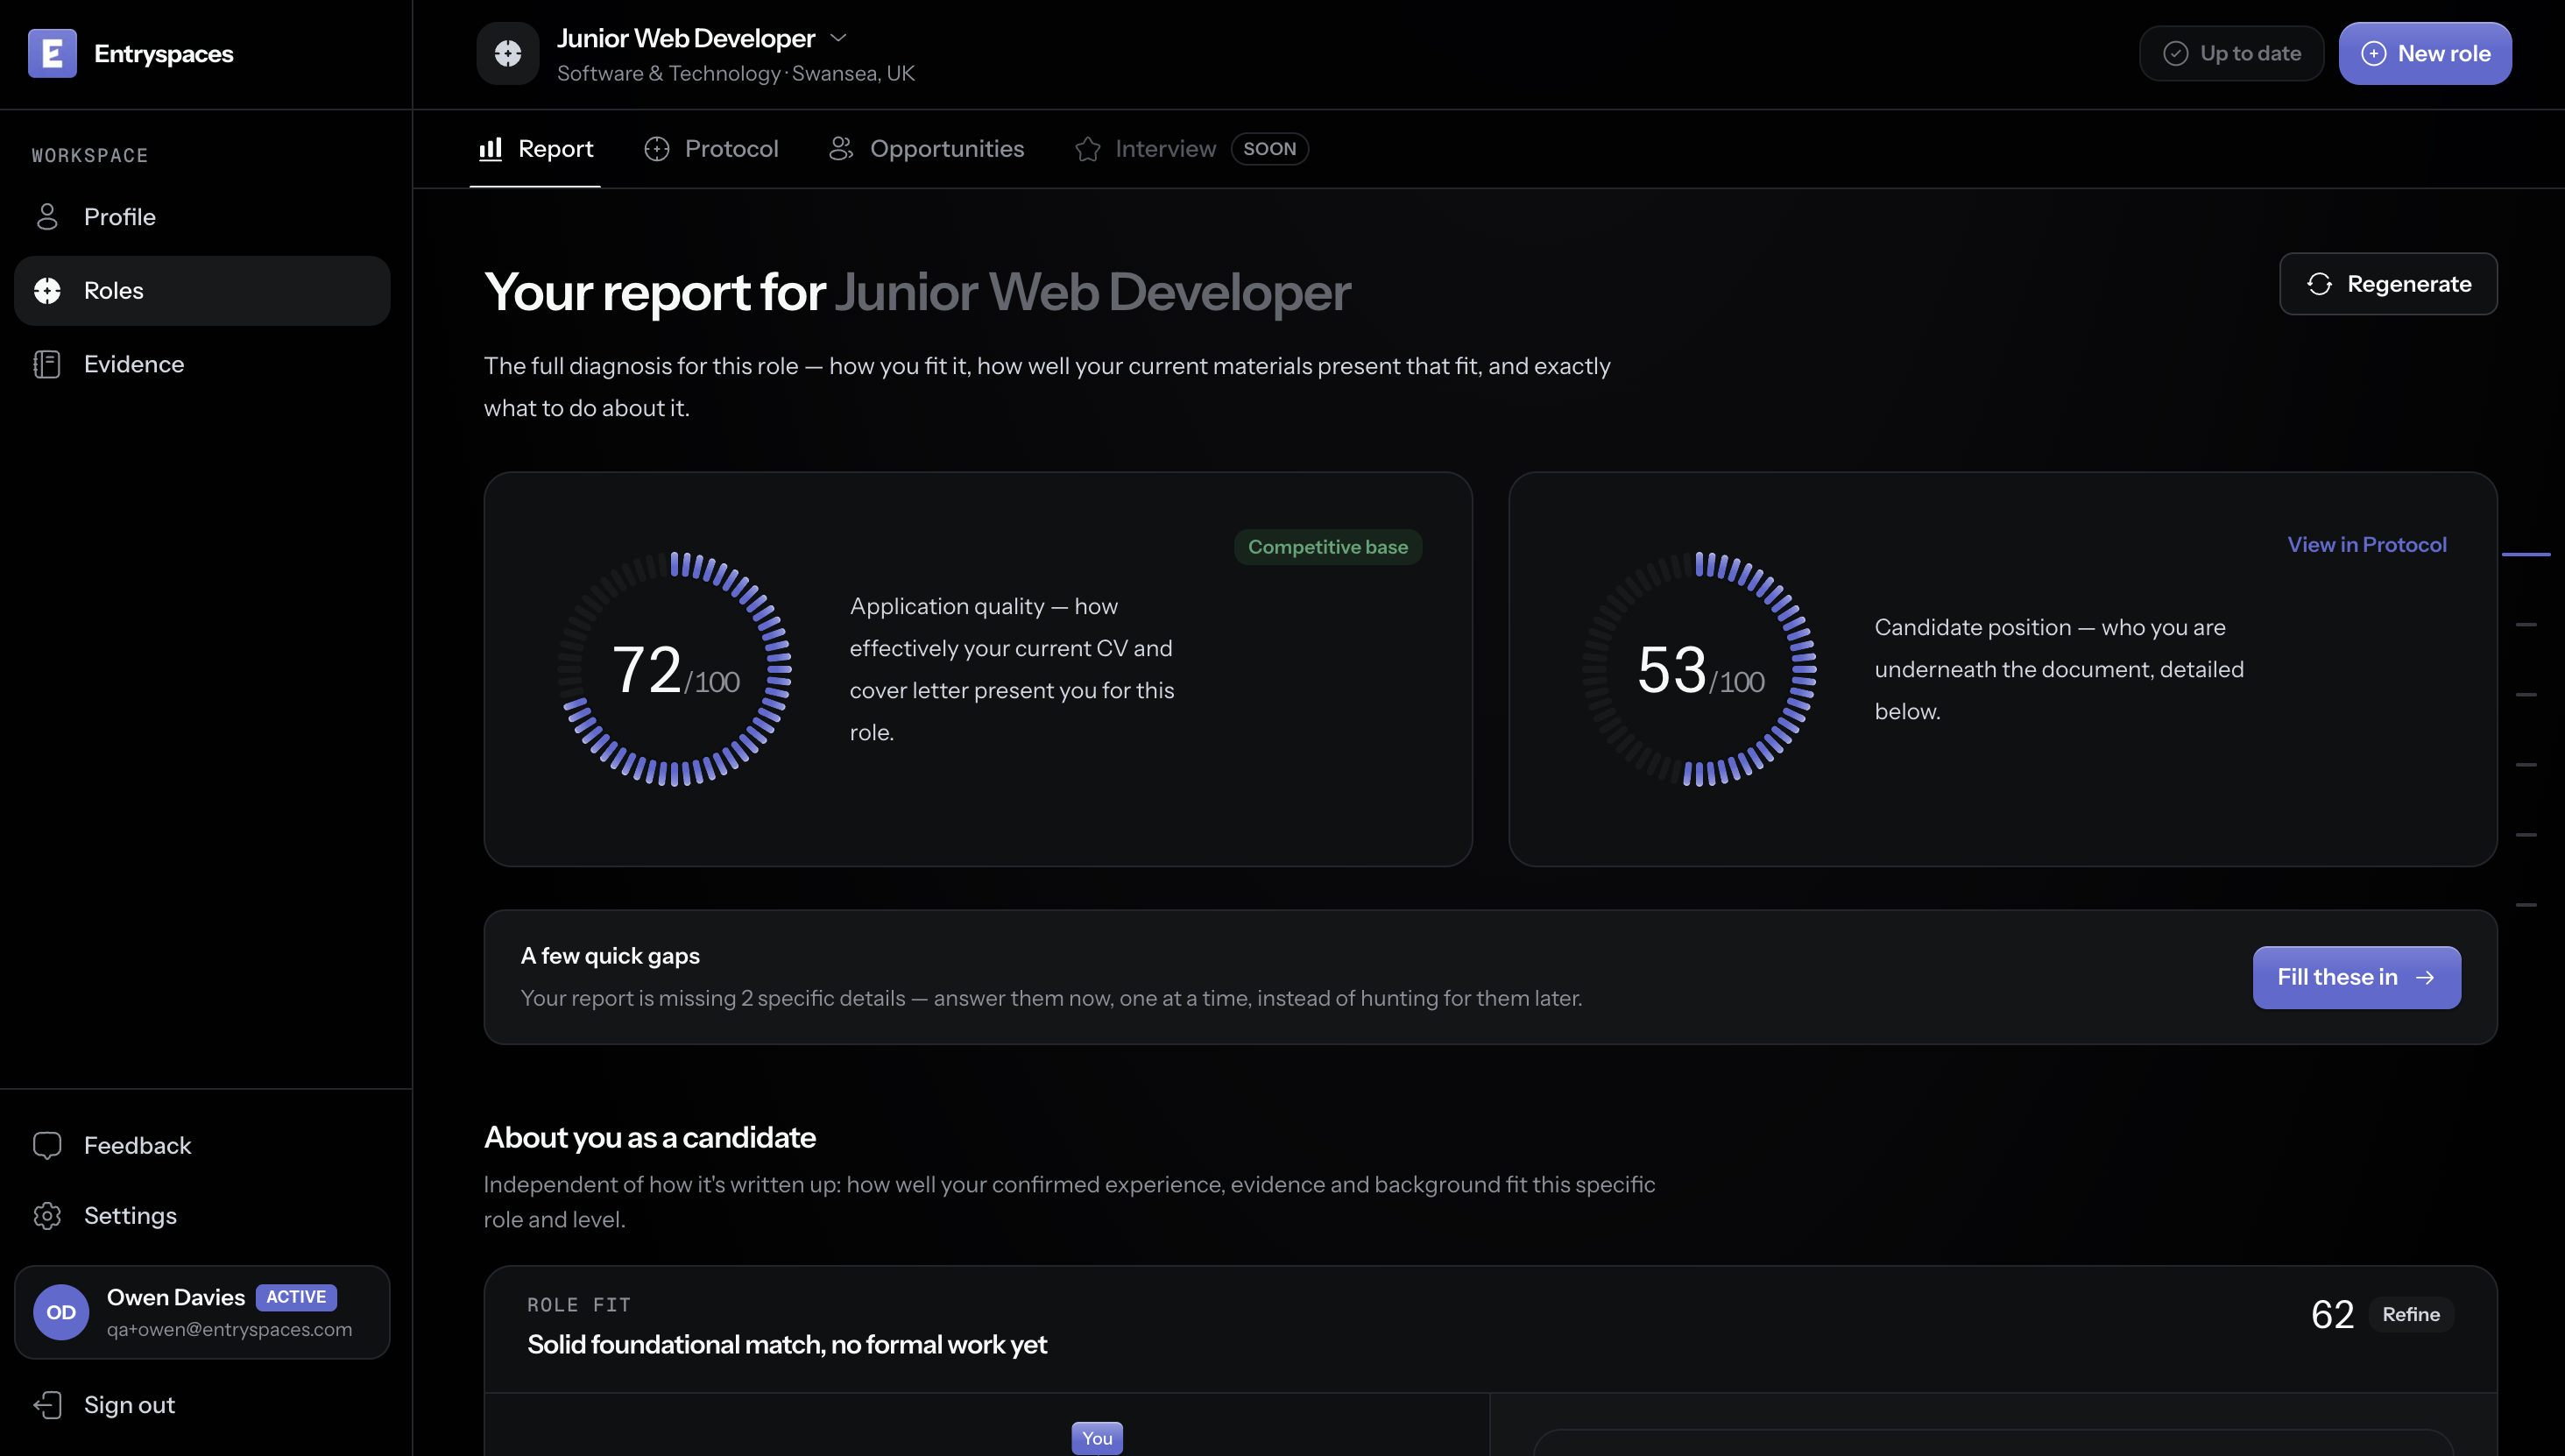Click the Report bar chart icon

tap(490, 149)
